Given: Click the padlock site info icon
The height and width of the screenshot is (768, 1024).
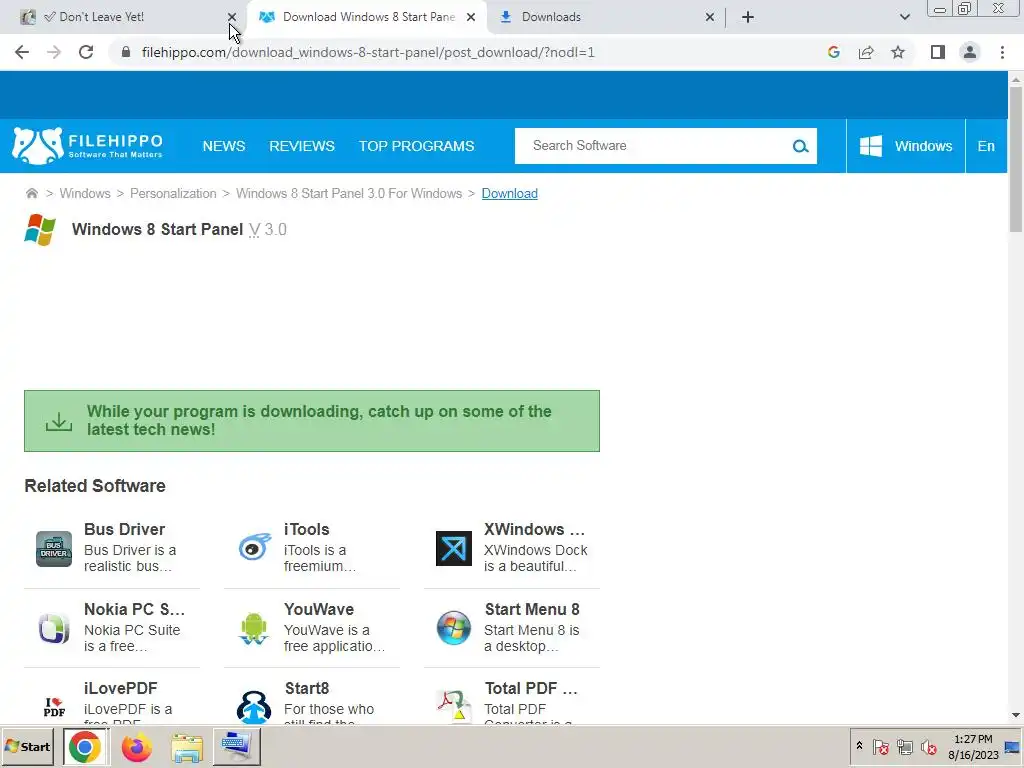Looking at the screenshot, I should click(x=126, y=52).
